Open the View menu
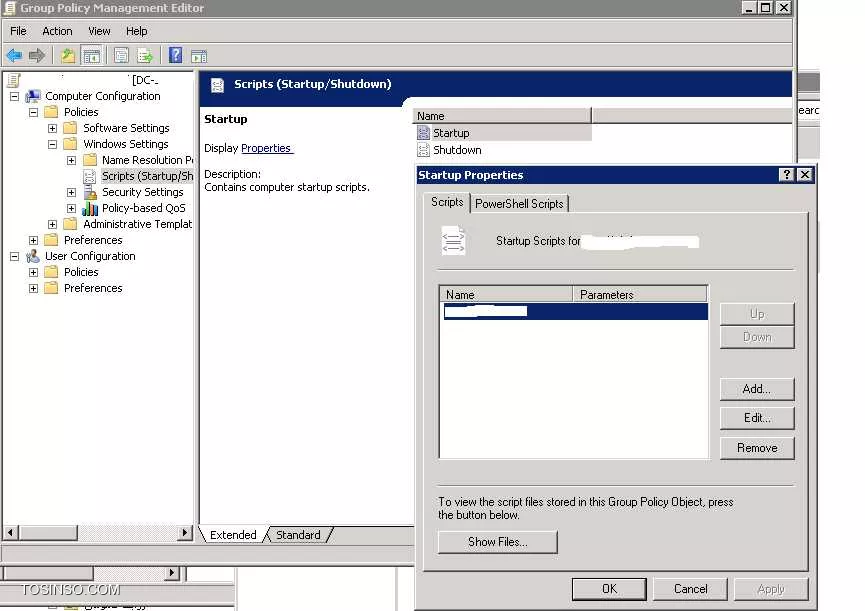The height and width of the screenshot is (611, 865). coord(99,31)
